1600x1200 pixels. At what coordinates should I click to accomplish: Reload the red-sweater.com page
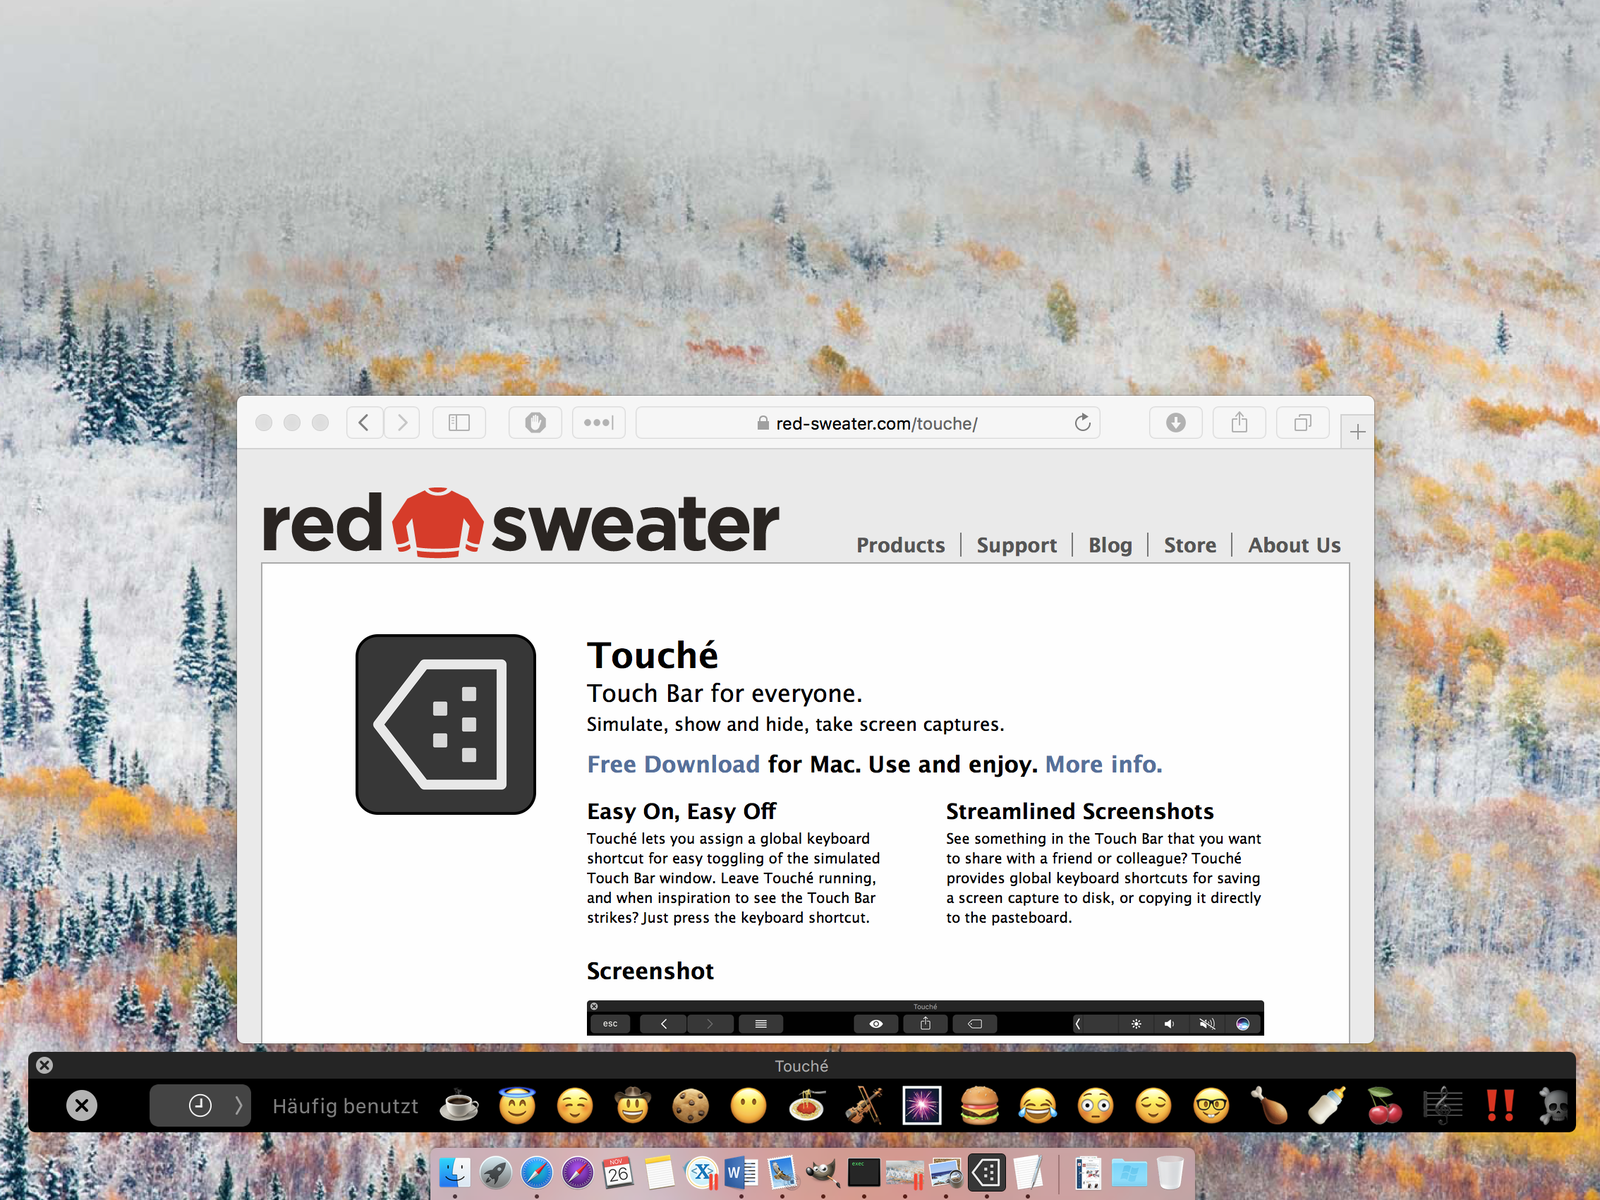point(1082,423)
